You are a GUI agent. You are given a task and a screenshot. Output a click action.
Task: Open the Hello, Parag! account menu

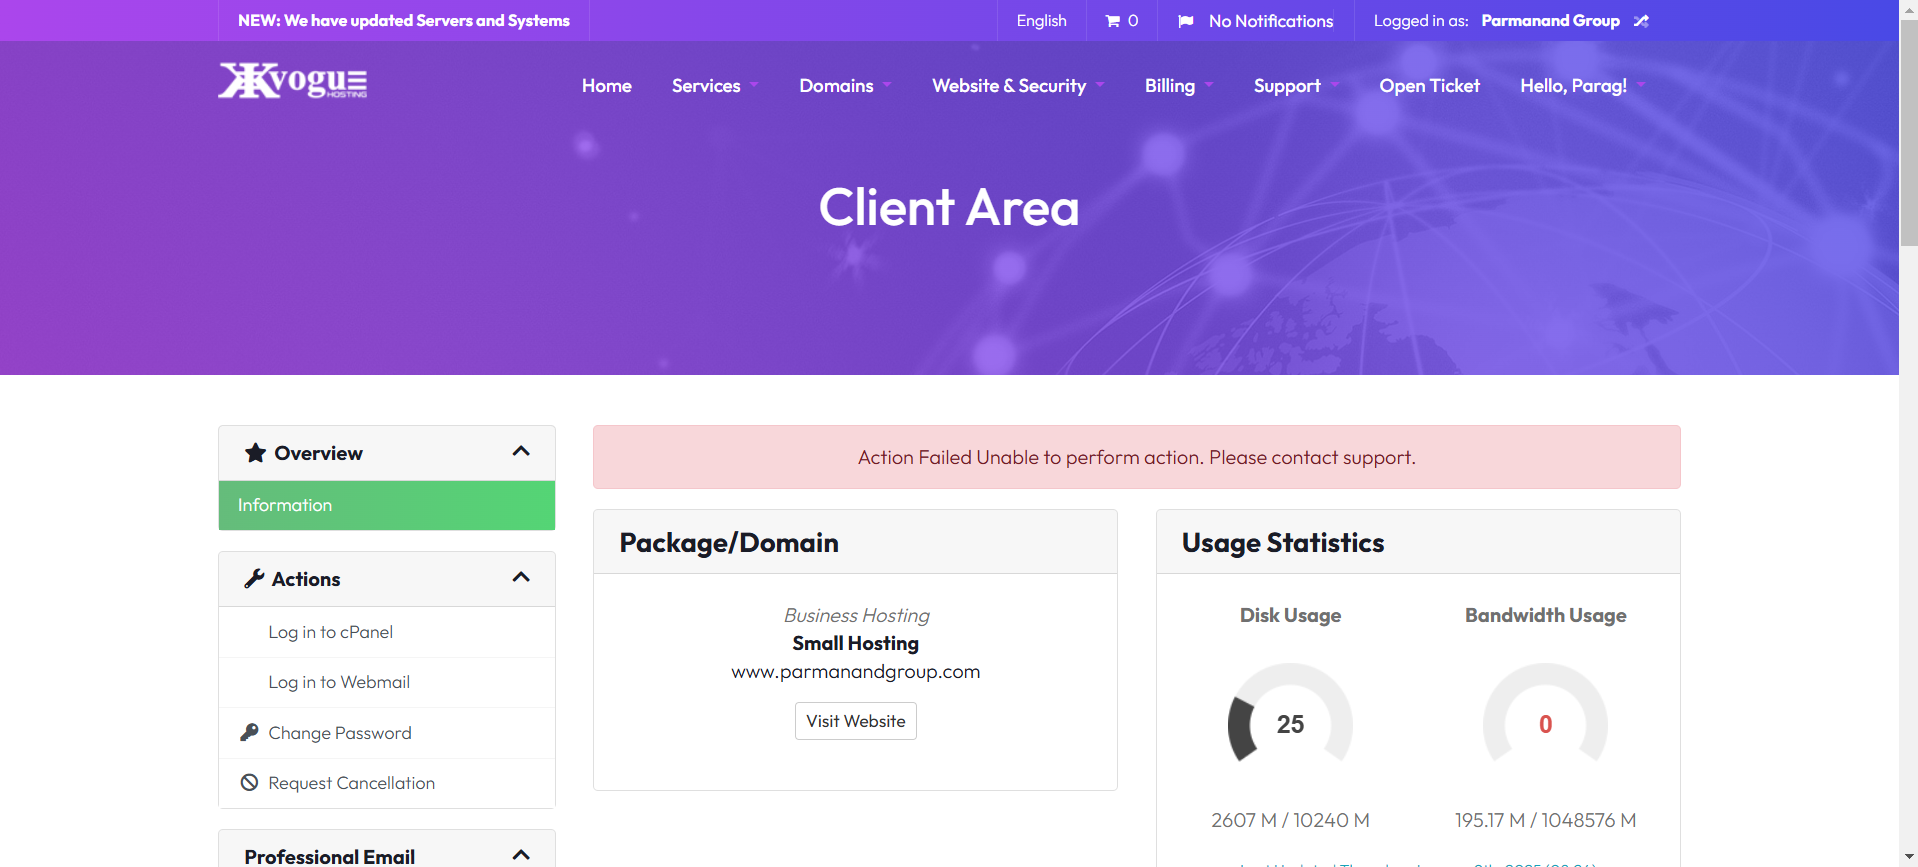1582,86
